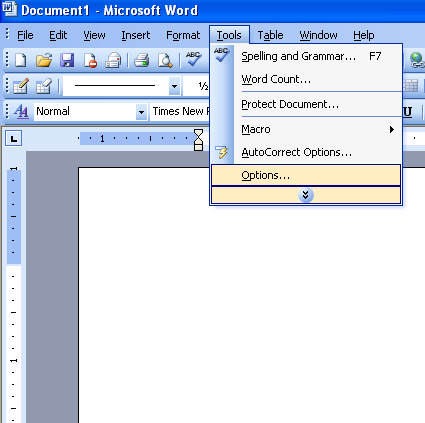Open the Window menu
This screenshot has height=423, width=425.
(318, 35)
